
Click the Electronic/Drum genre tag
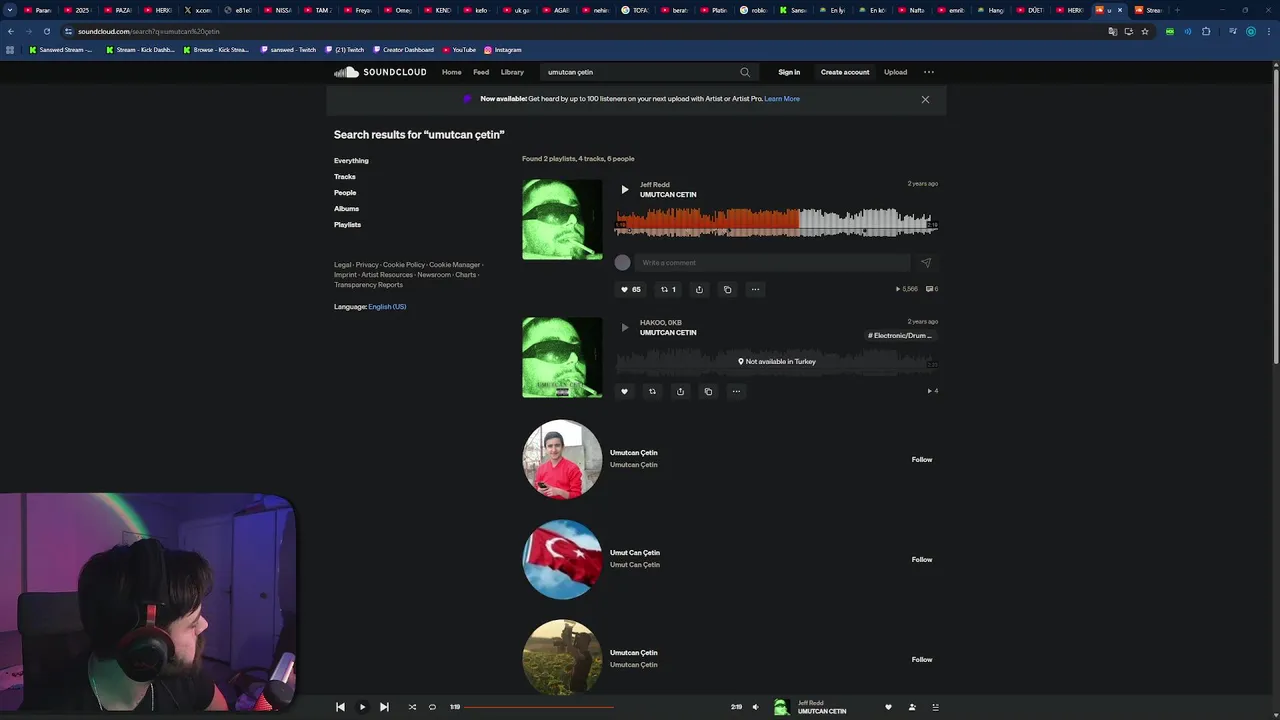click(900, 336)
